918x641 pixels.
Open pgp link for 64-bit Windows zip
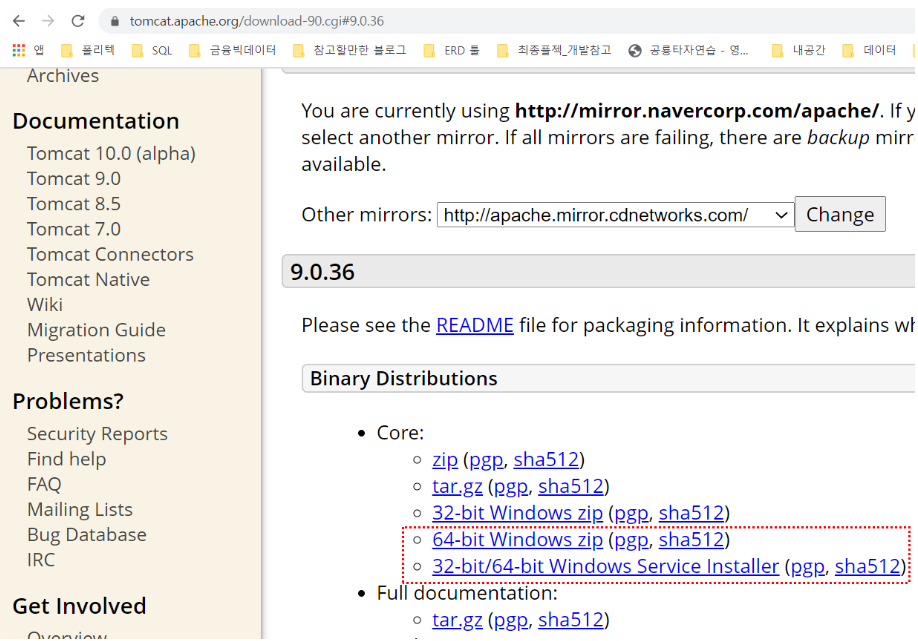pyautogui.click(x=631, y=540)
